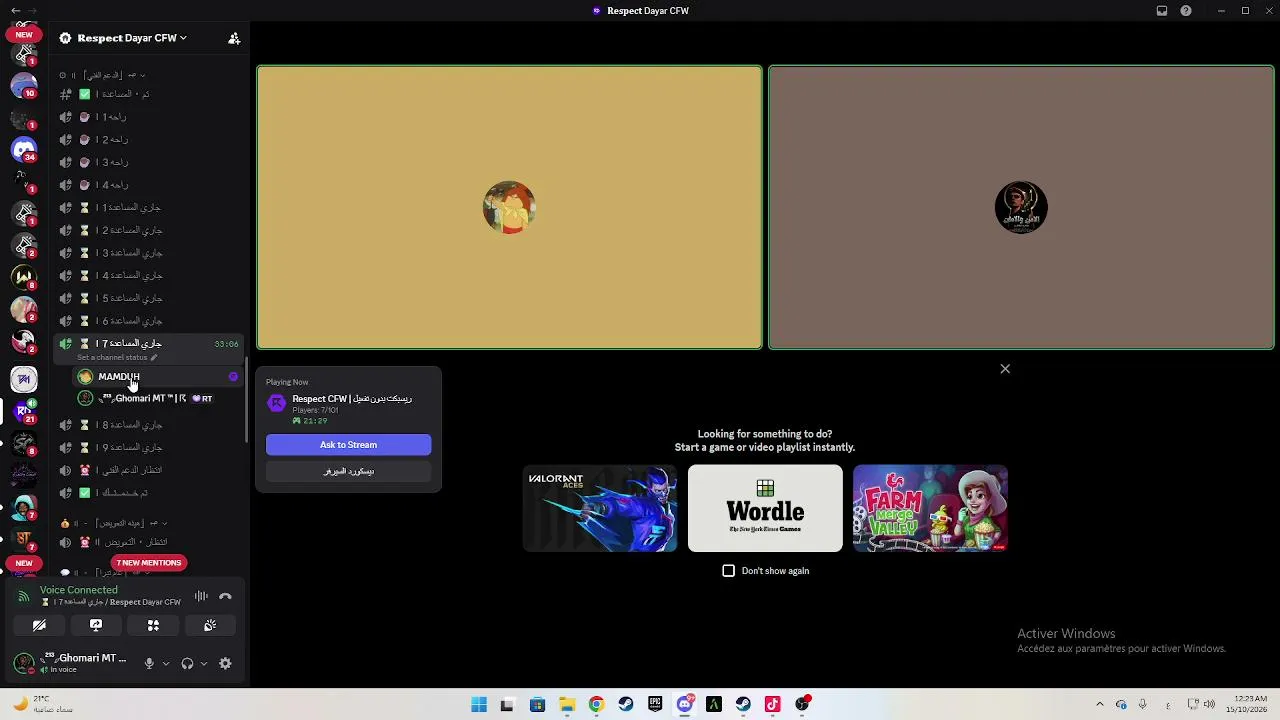Launch Epic Games from taskbar
The height and width of the screenshot is (720, 1280).
coord(655,704)
